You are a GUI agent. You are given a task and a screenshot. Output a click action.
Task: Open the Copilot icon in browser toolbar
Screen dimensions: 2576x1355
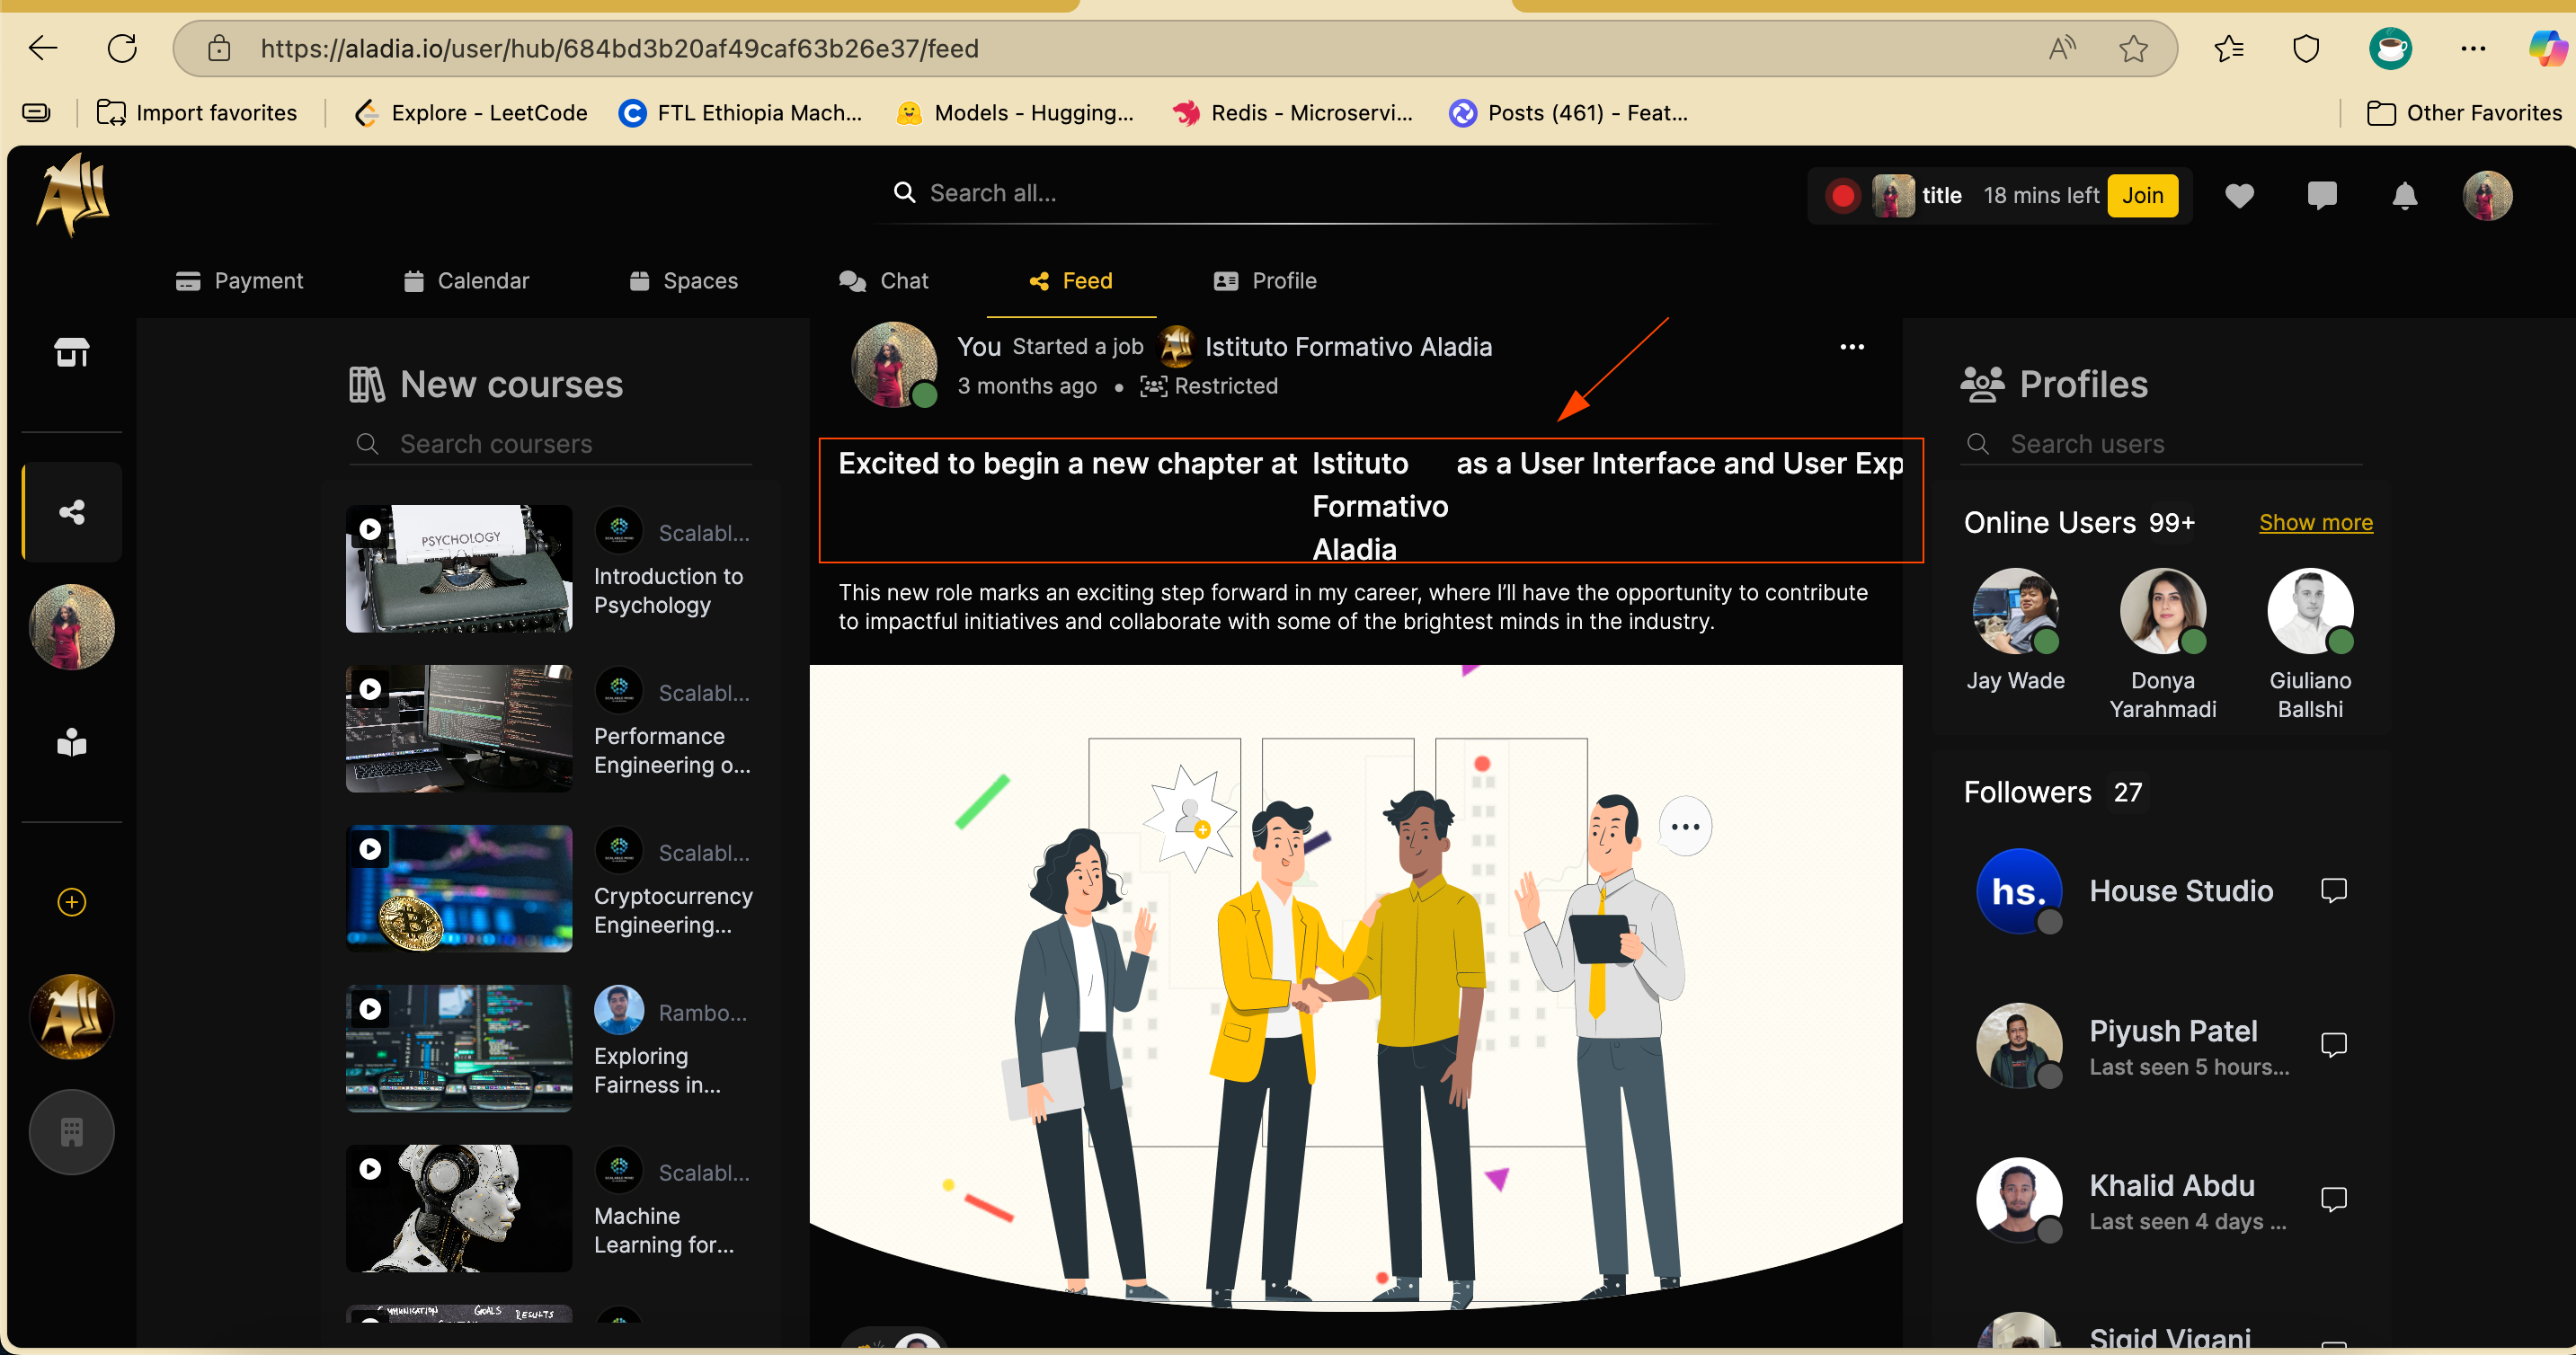pos(2547,48)
